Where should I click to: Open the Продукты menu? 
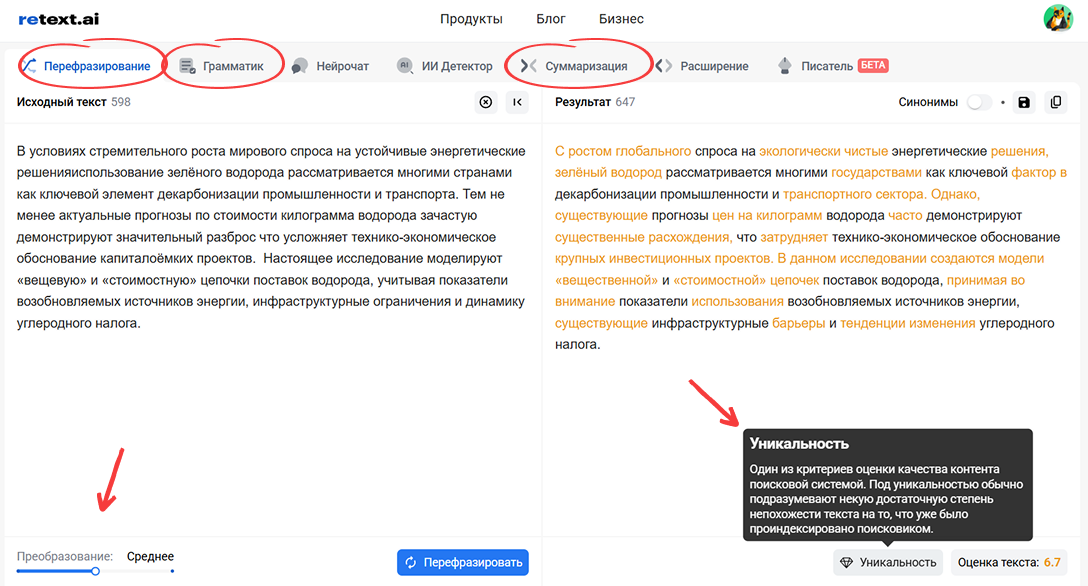(x=471, y=19)
